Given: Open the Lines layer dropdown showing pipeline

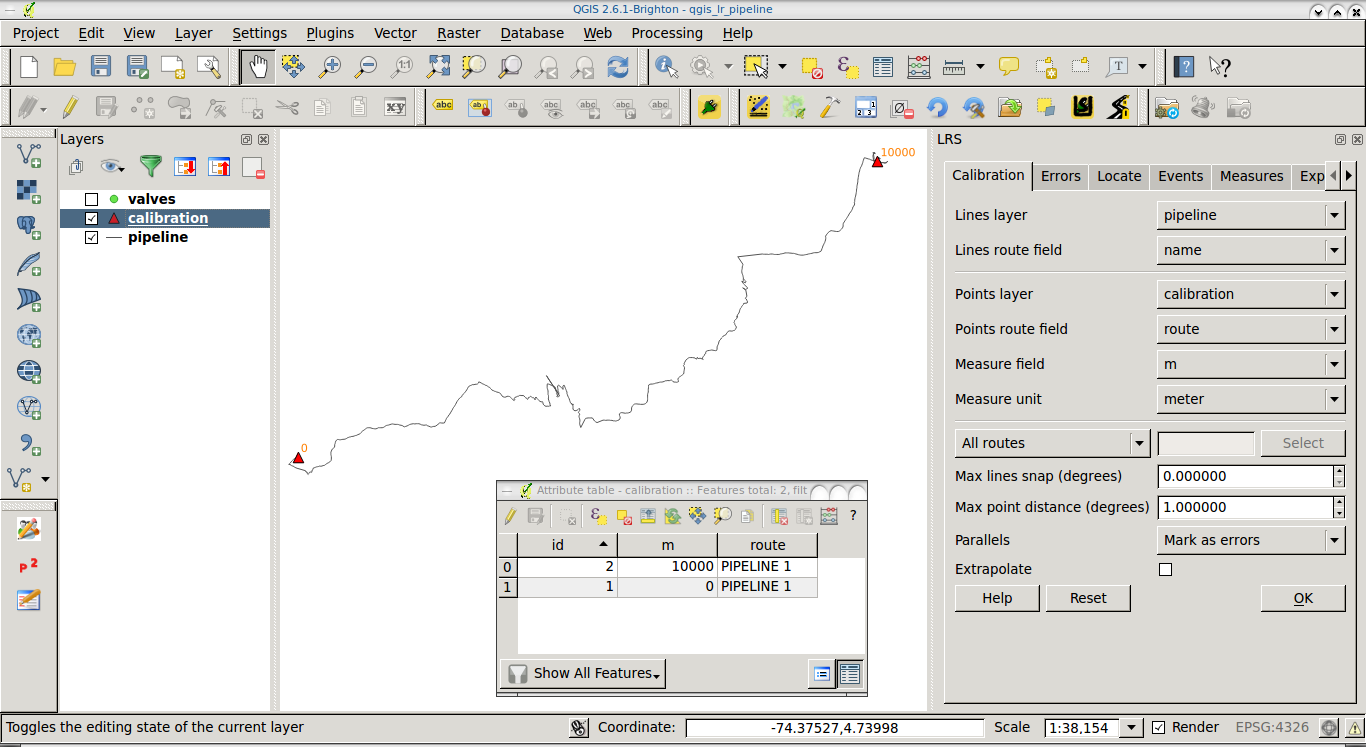Looking at the screenshot, I should click(1250, 215).
